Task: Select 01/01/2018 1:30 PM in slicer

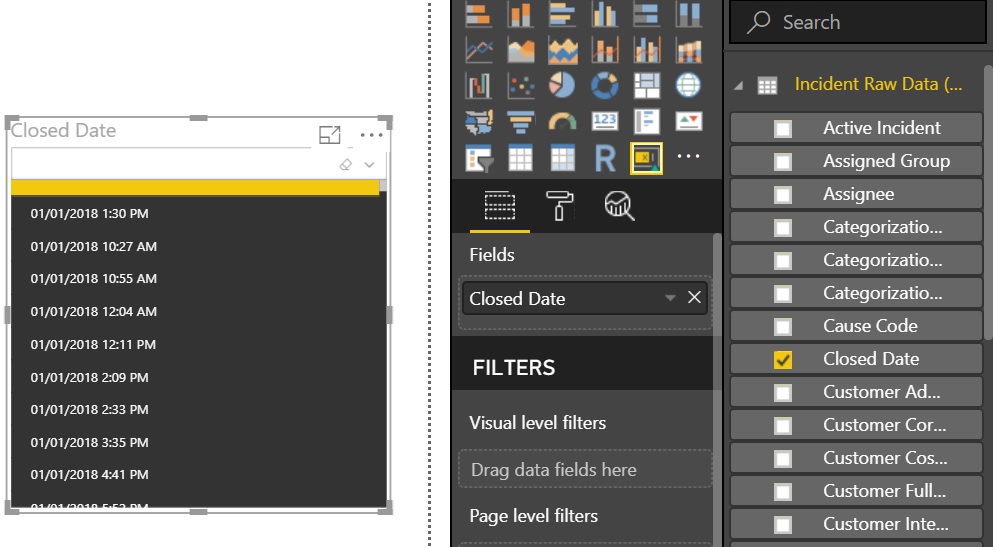Action: coord(89,214)
